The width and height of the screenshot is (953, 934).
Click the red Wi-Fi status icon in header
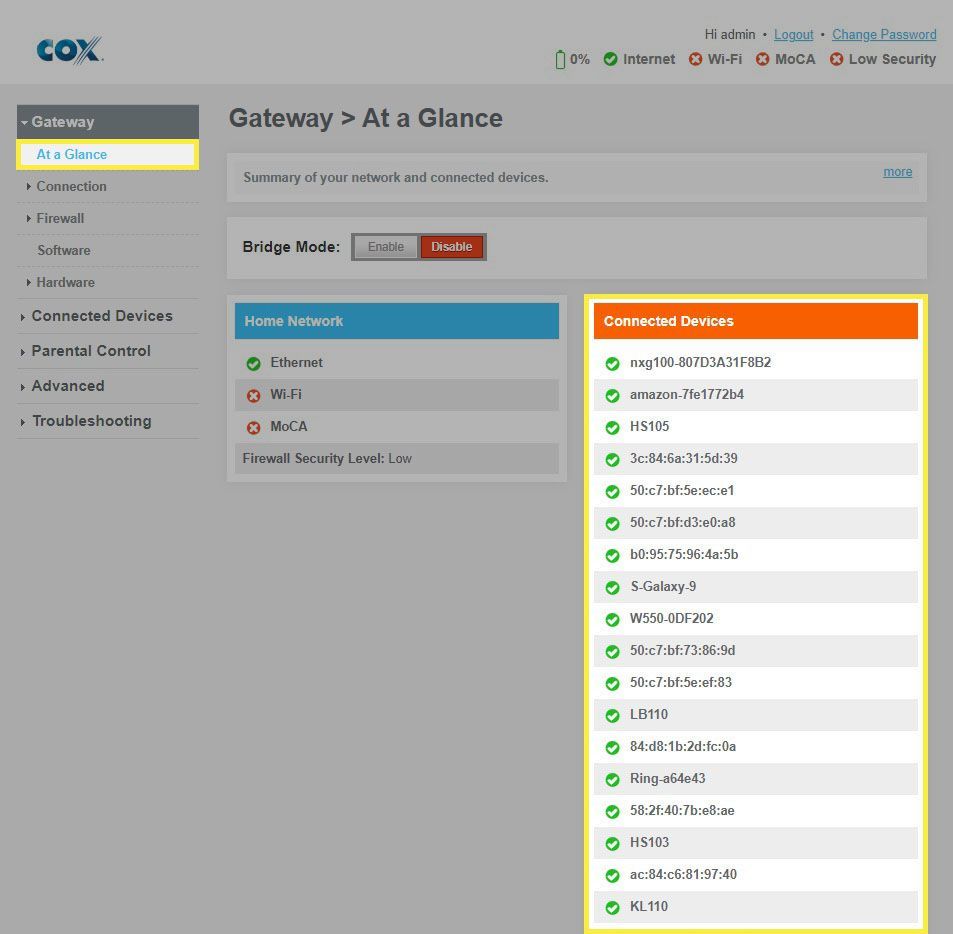[x=695, y=60]
